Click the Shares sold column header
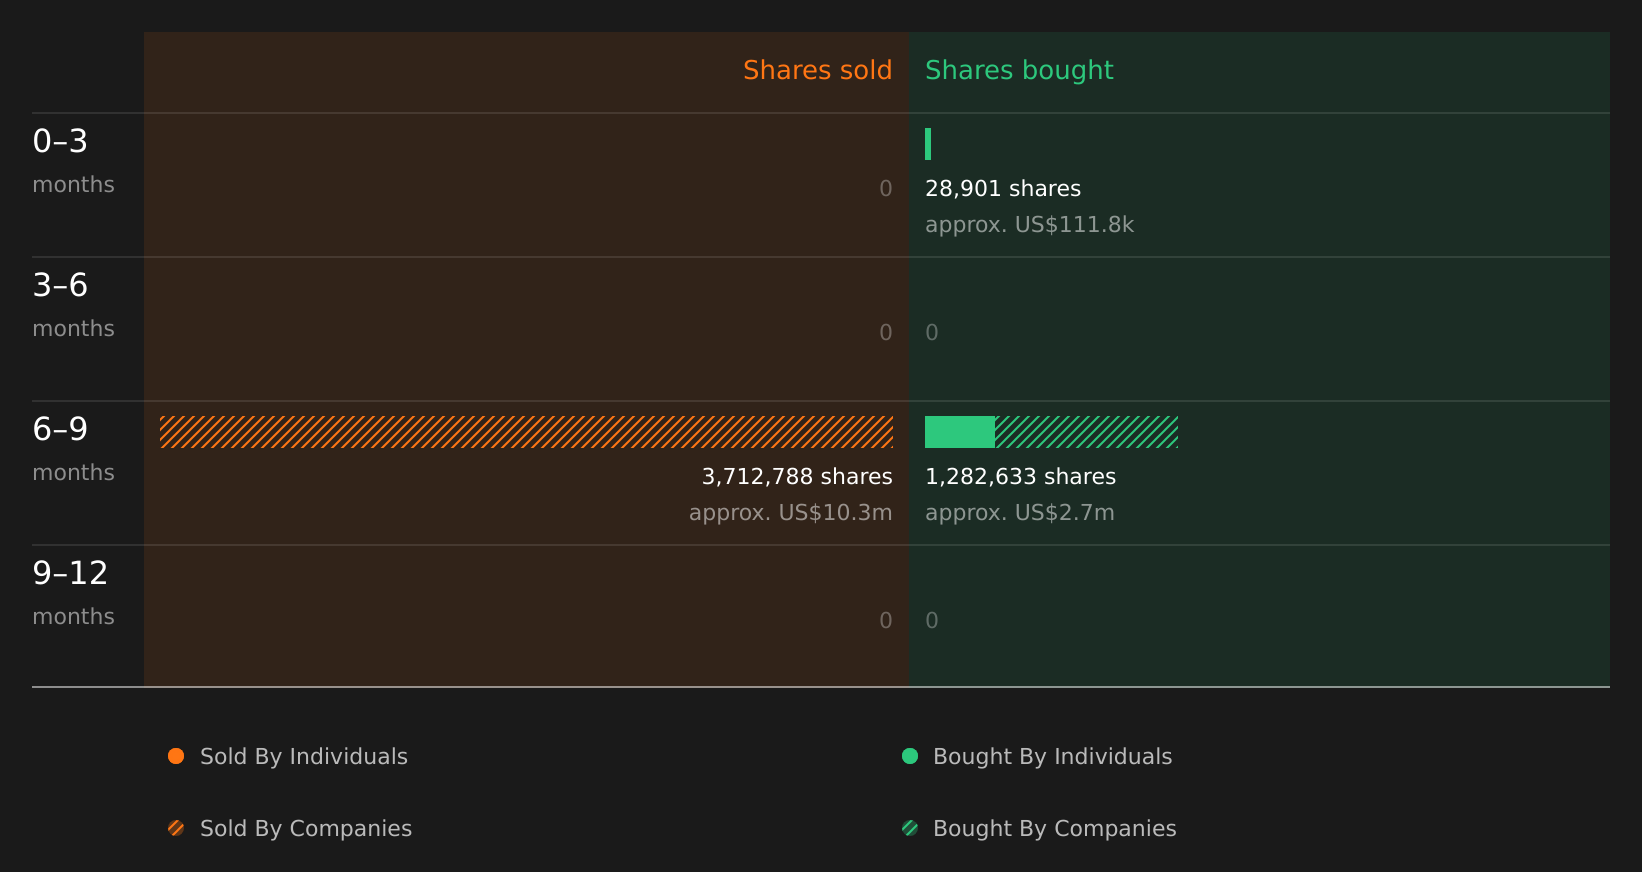1642x872 pixels. click(817, 70)
